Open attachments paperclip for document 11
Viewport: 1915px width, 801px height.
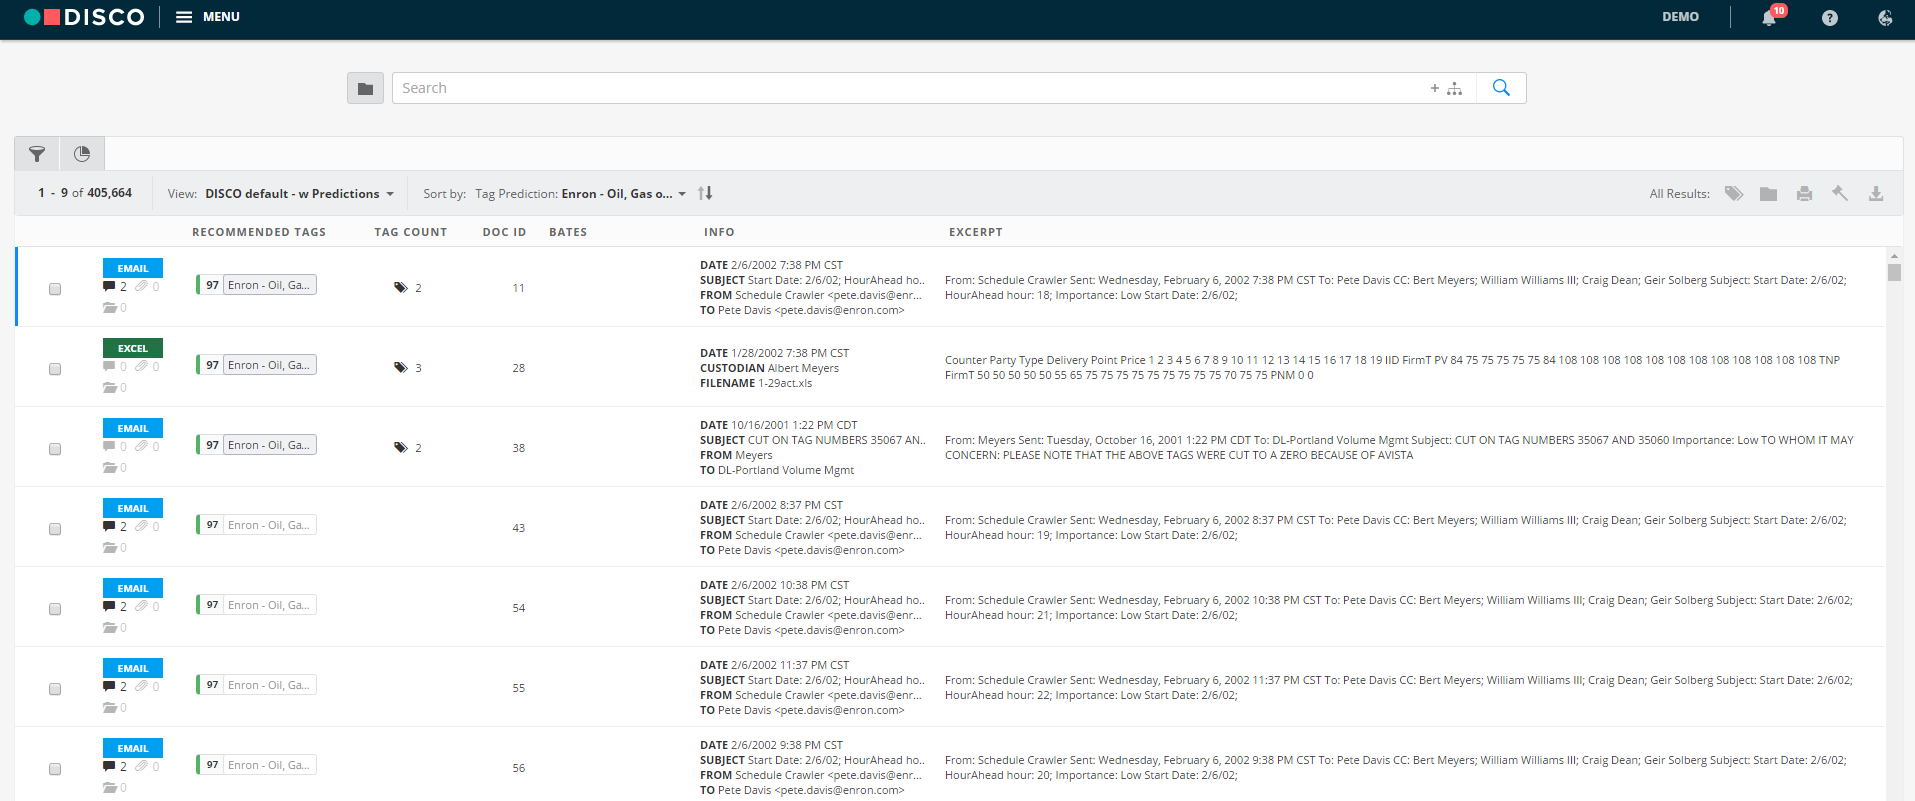tap(141, 287)
